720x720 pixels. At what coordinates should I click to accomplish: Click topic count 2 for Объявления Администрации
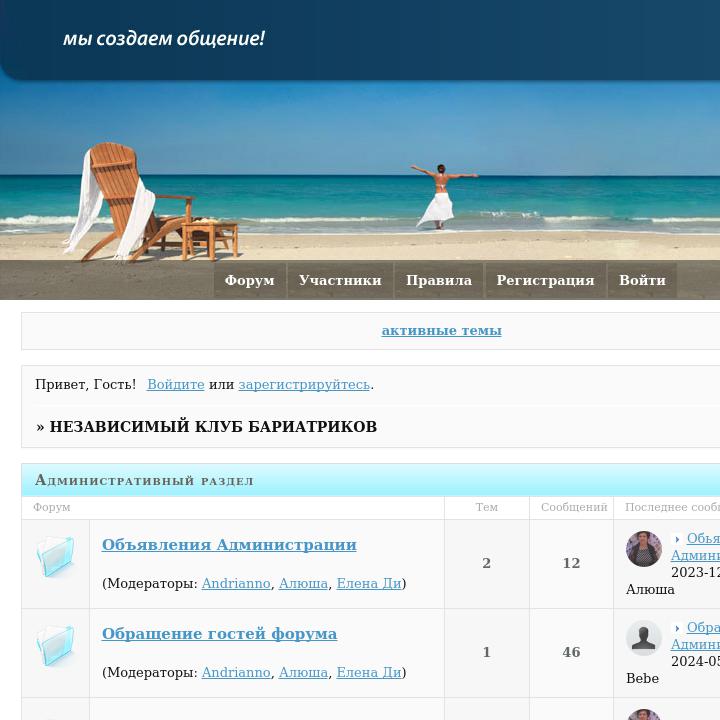pyautogui.click(x=487, y=563)
